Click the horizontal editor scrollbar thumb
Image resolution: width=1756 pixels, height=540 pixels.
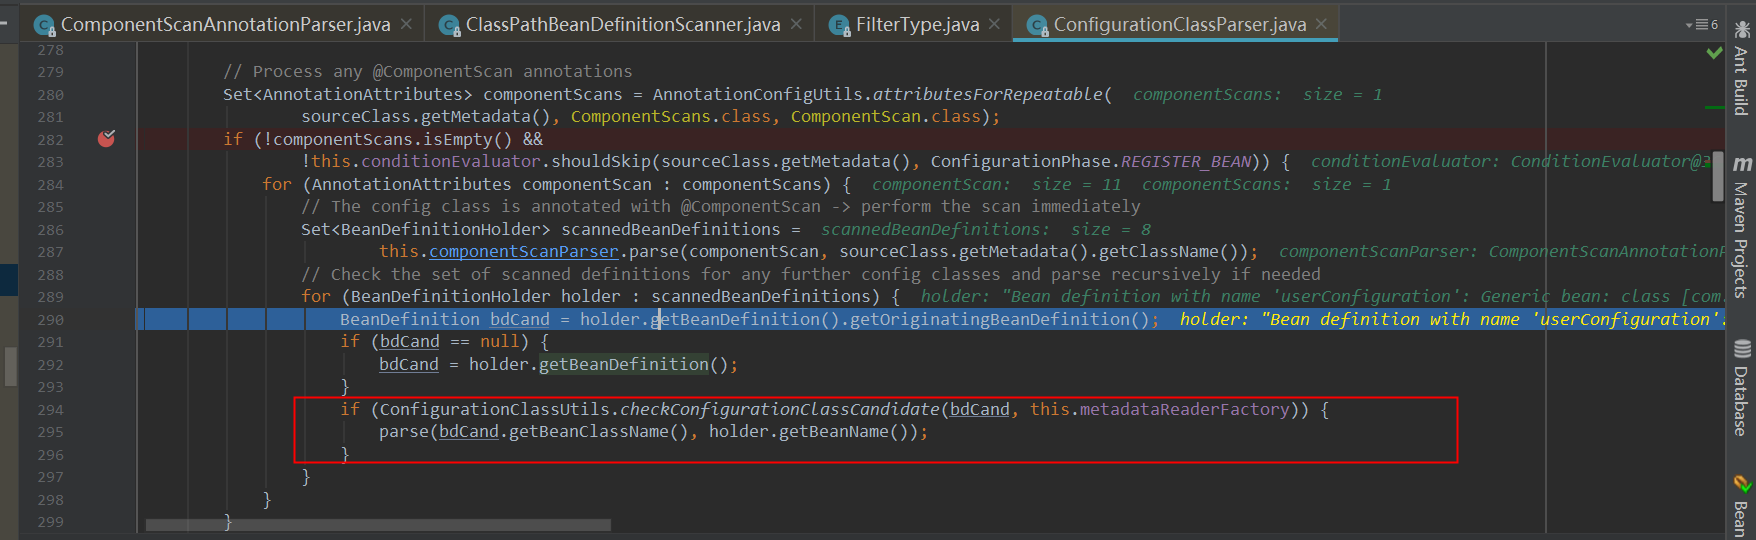[378, 525]
